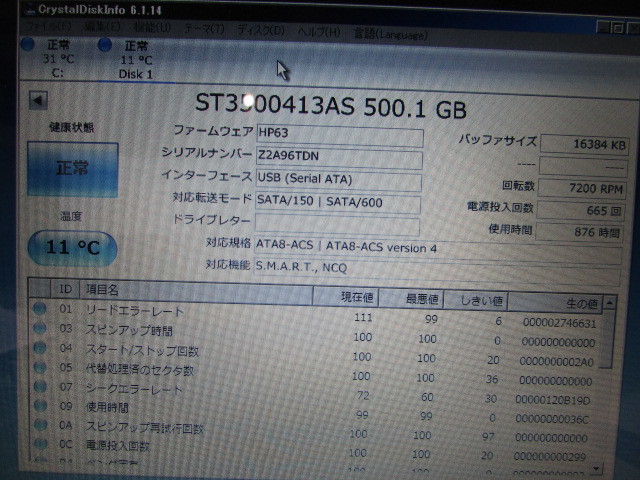This screenshot has width=640, height=480.
Task: Click the 11 °C temperature button
Action: click(x=72, y=247)
